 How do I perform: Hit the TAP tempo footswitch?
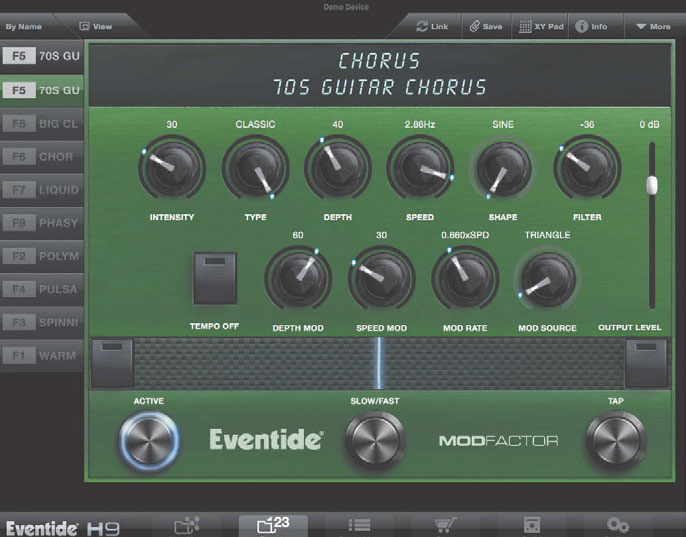[x=616, y=440]
